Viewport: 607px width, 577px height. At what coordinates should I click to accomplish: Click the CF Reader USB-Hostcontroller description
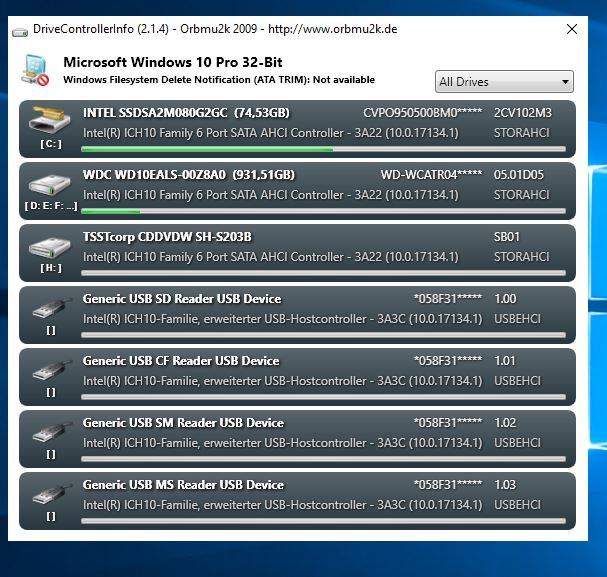(x=283, y=381)
